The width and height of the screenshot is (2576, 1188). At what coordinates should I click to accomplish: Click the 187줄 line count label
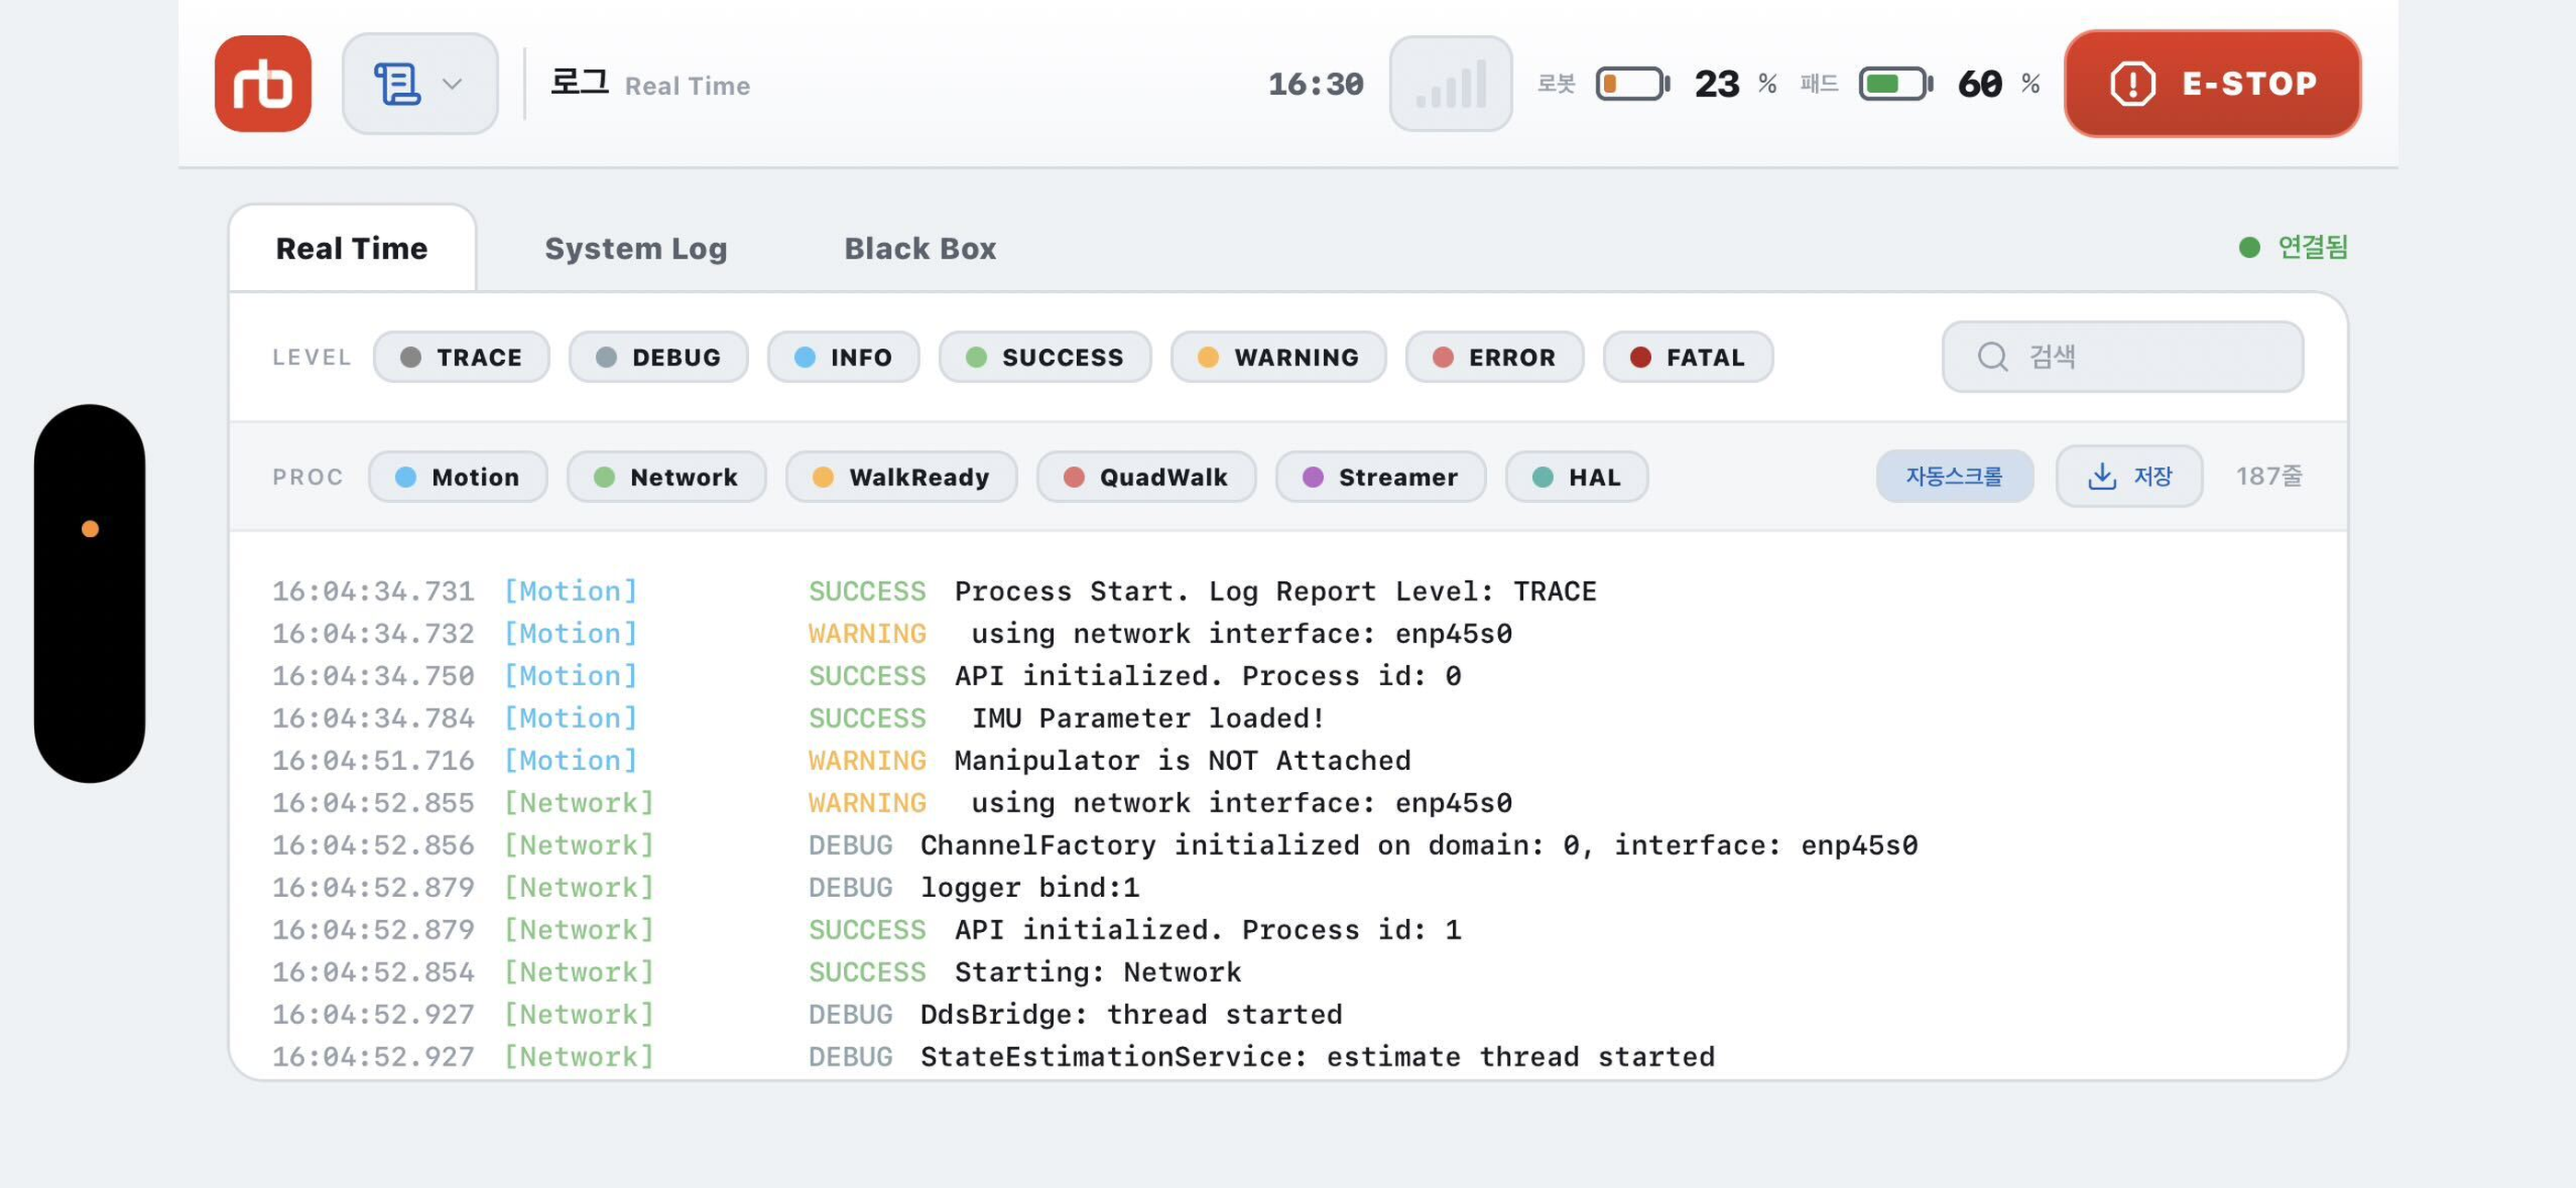2269,476
